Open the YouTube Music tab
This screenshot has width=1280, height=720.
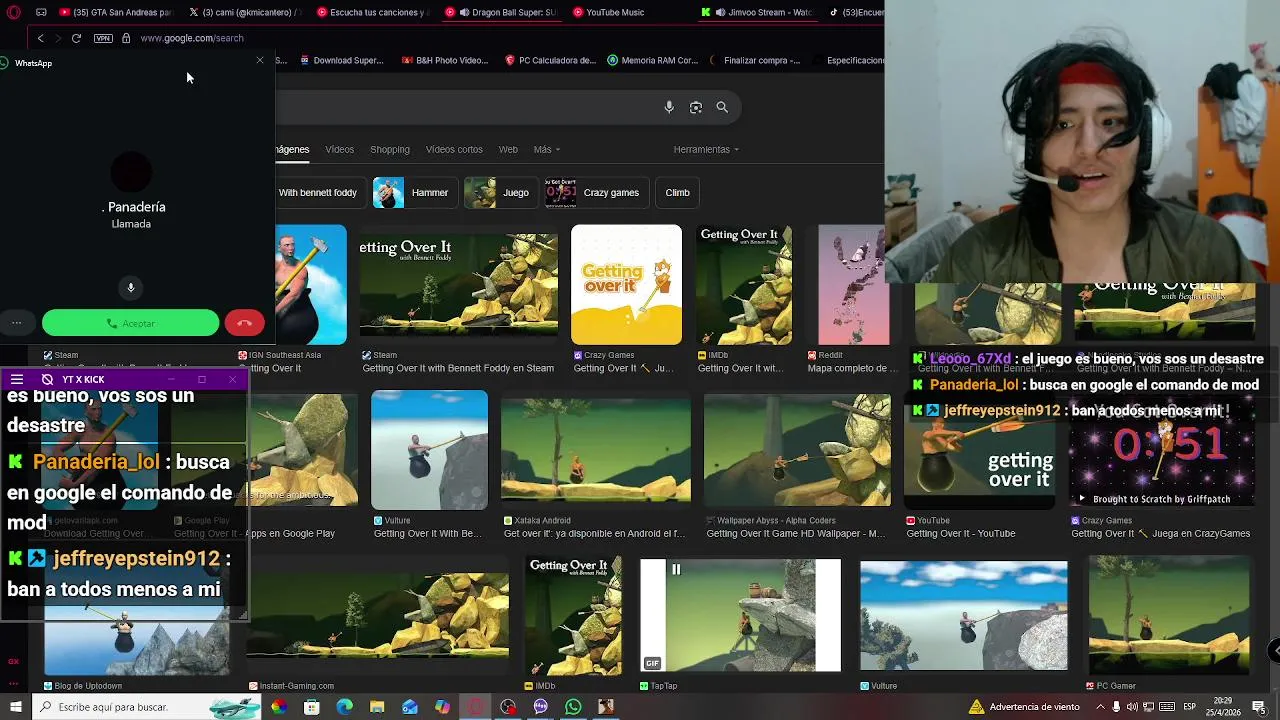click(x=609, y=12)
